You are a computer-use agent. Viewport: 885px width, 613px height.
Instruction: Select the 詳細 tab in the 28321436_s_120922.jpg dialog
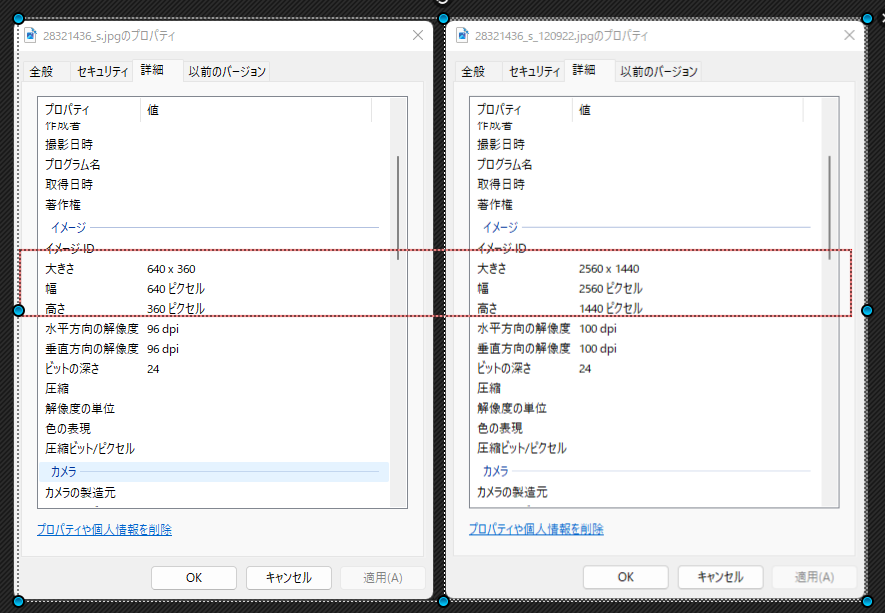point(584,71)
